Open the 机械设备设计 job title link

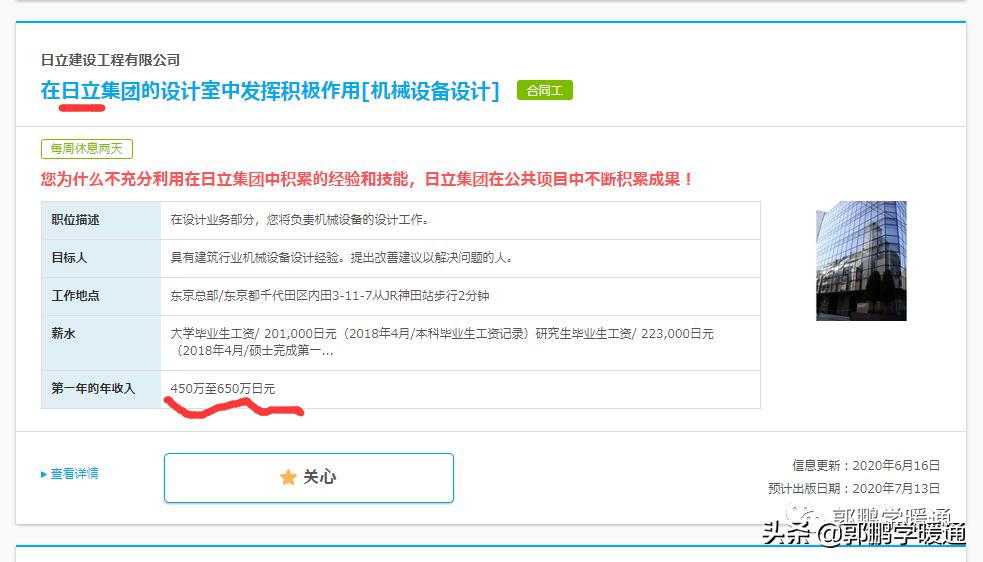[270, 91]
